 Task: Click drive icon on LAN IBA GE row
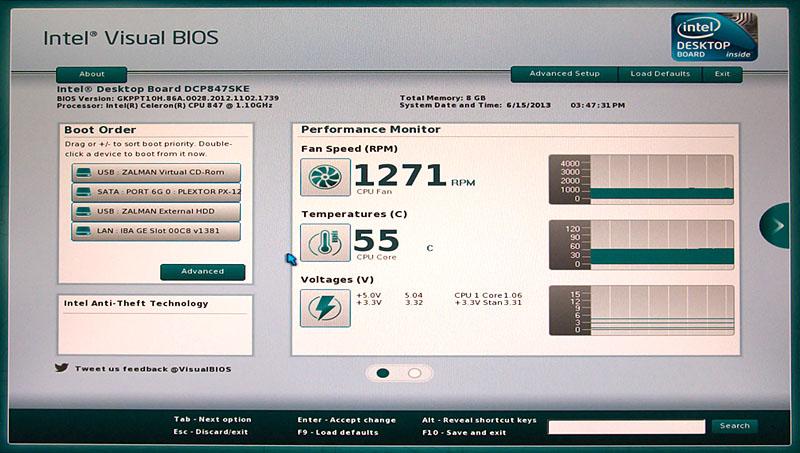point(84,231)
